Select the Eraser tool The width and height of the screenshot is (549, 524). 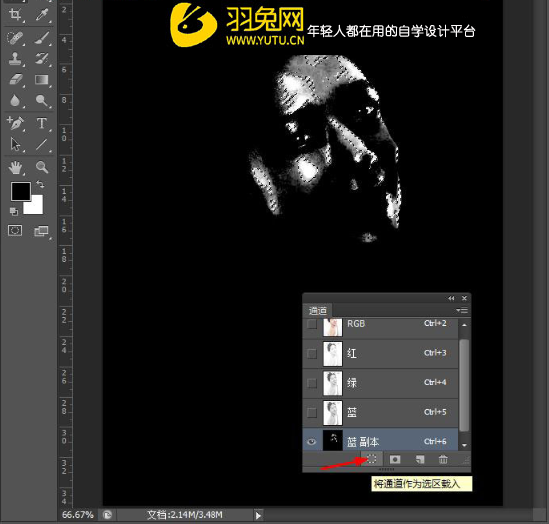(x=15, y=80)
